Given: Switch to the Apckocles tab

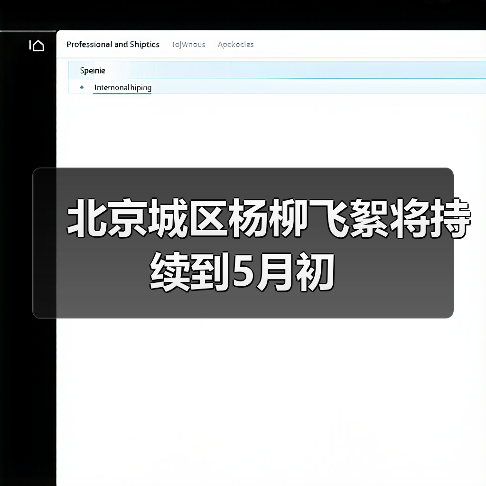Looking at the screenshot, I should 236,44.
